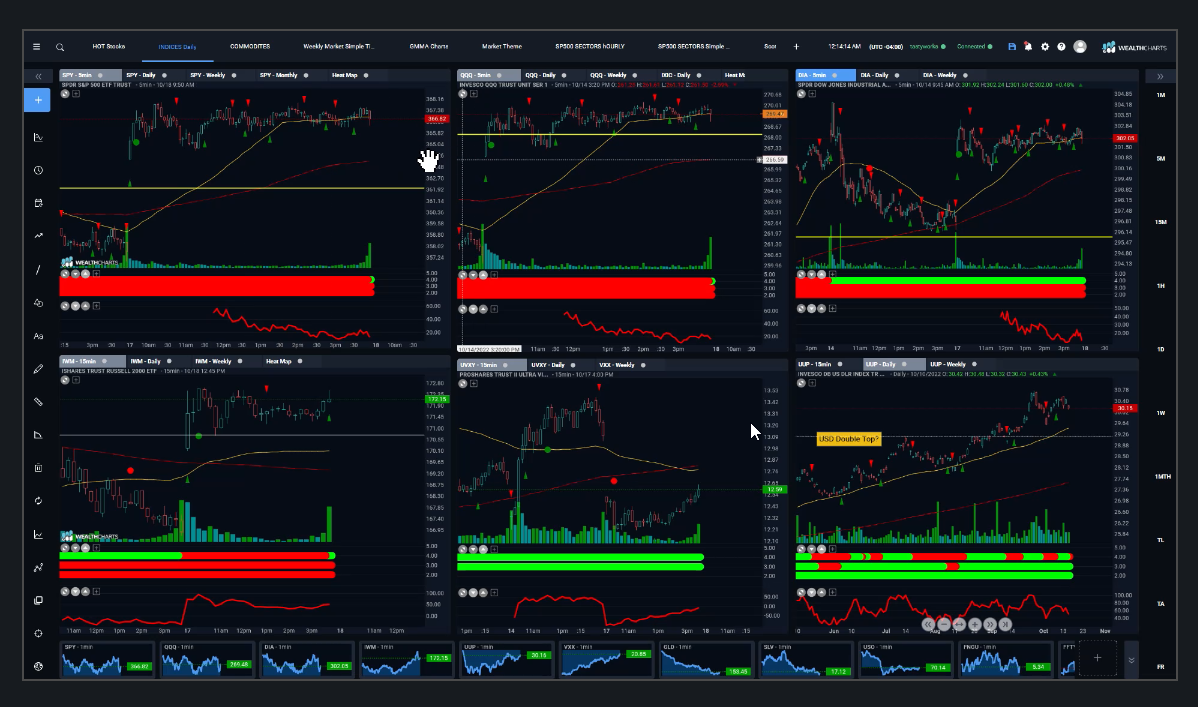This screenshot has height=707, width=1198.
Task: Open the Market Theme workspace tab
Action: click(502, 47)
